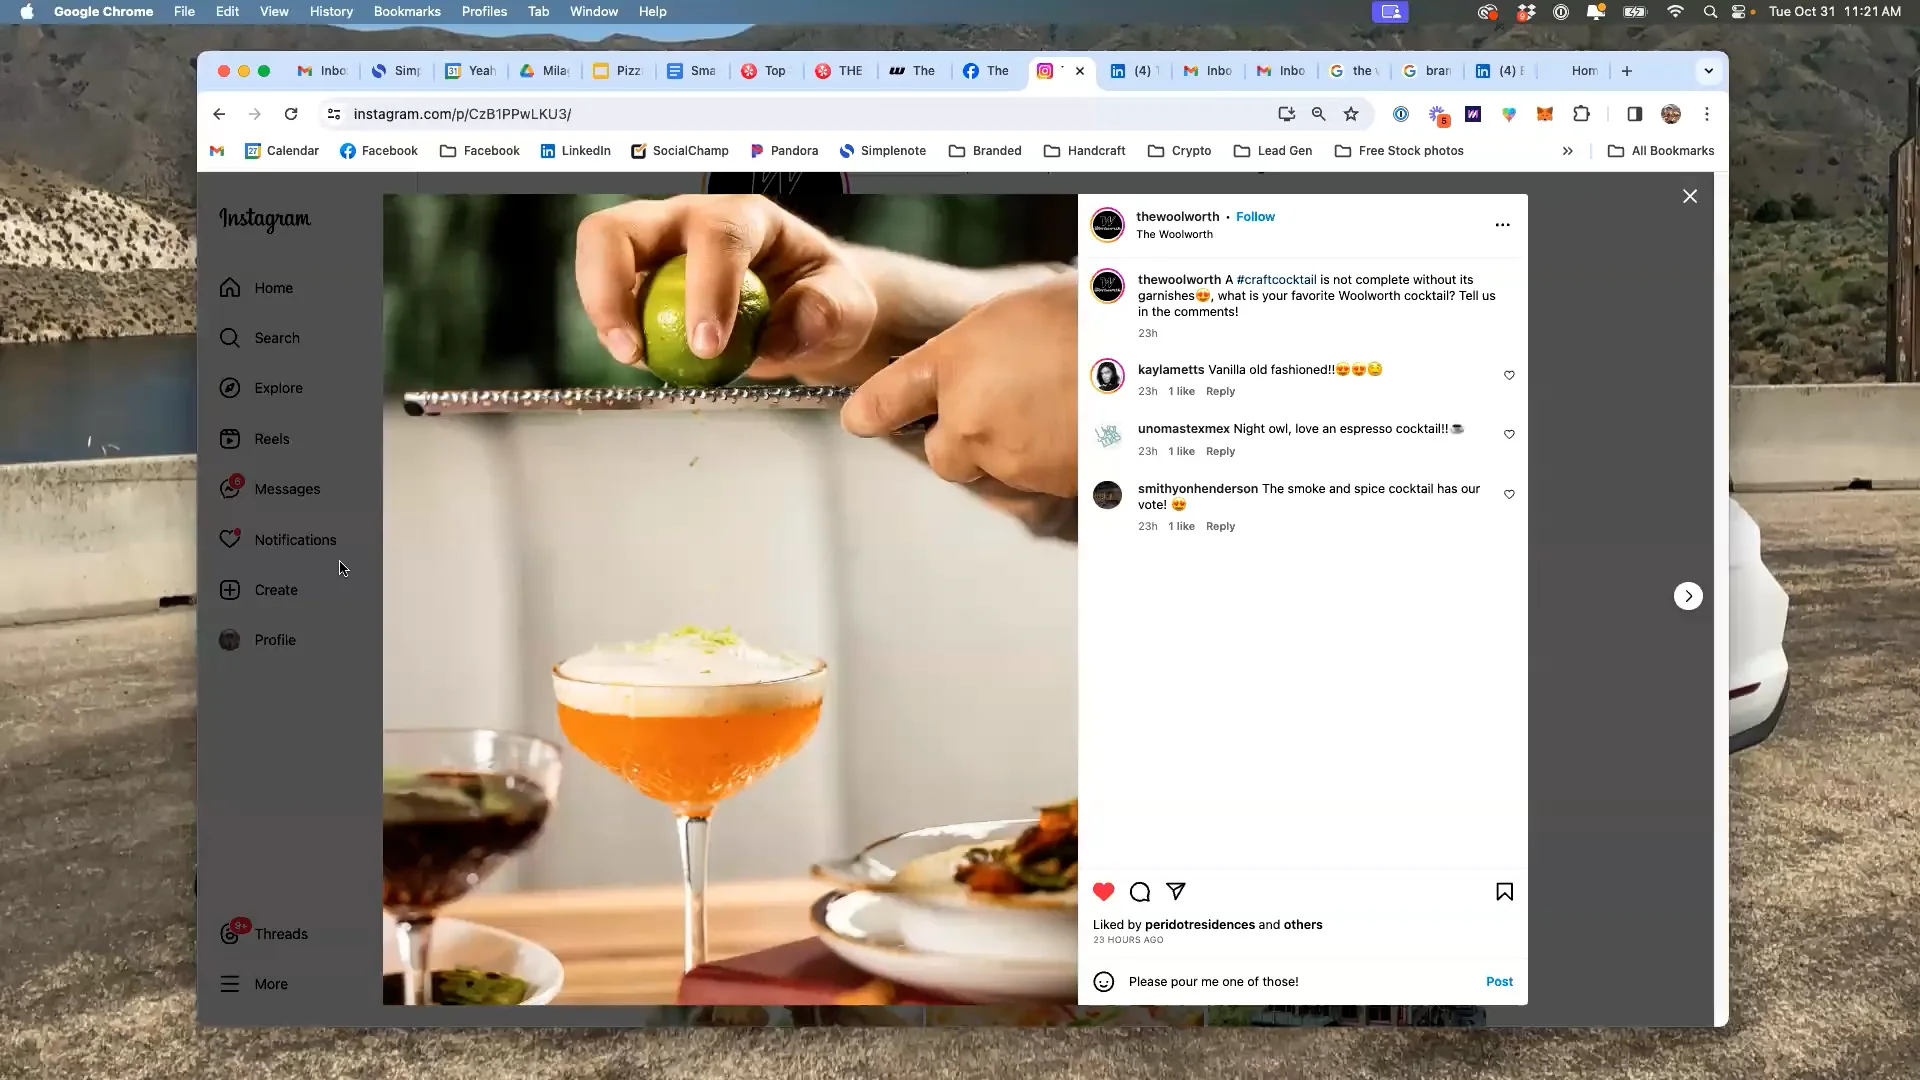Open Explore in the Instagram sidebar
Viewport: 1920px width, 1080px height.
(x=277, y=388)
